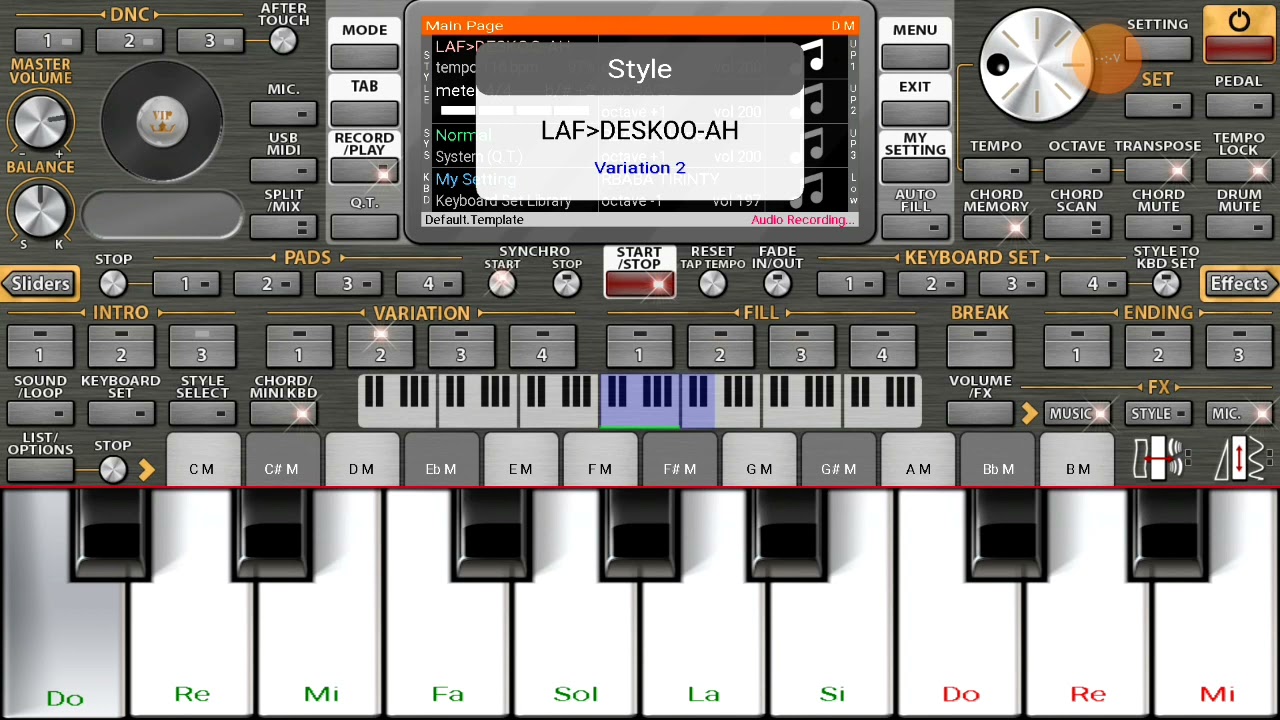Click orange arrow next to VOLUME/FX

[1029, 413]
